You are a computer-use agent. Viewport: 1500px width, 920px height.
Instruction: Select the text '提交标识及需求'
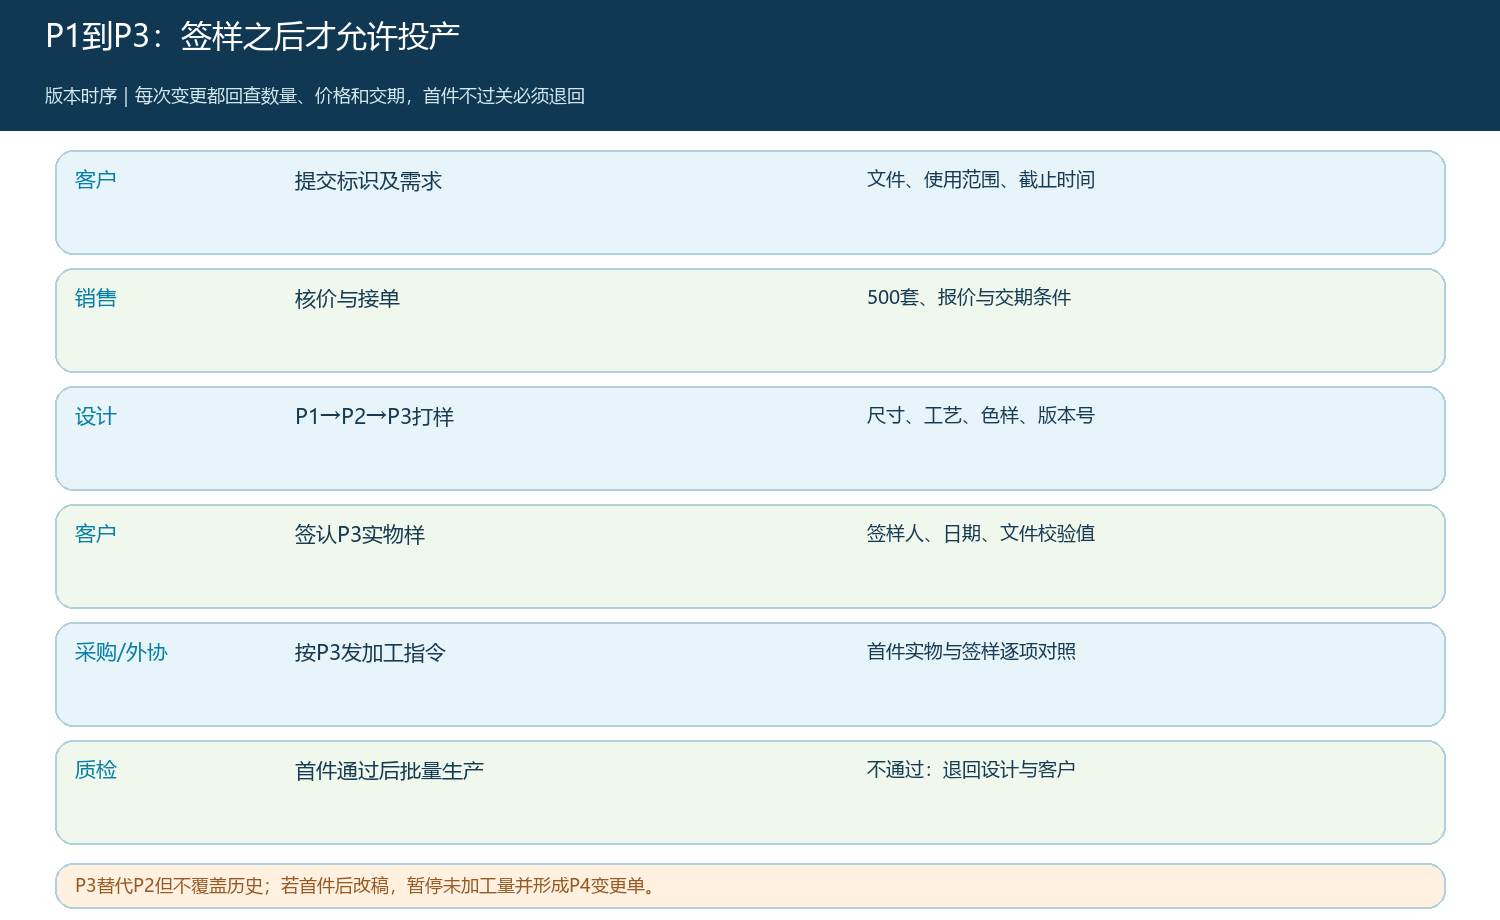point(368,181)
